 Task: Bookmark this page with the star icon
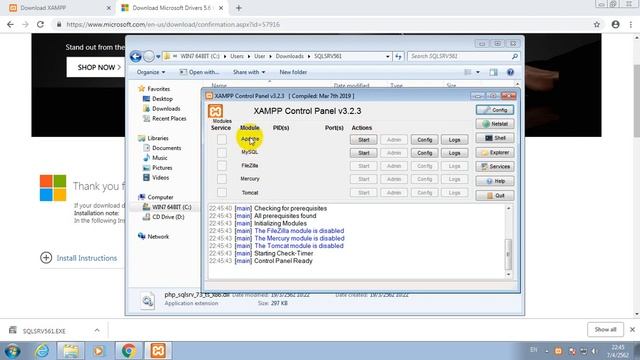click(x=597, y=24)
